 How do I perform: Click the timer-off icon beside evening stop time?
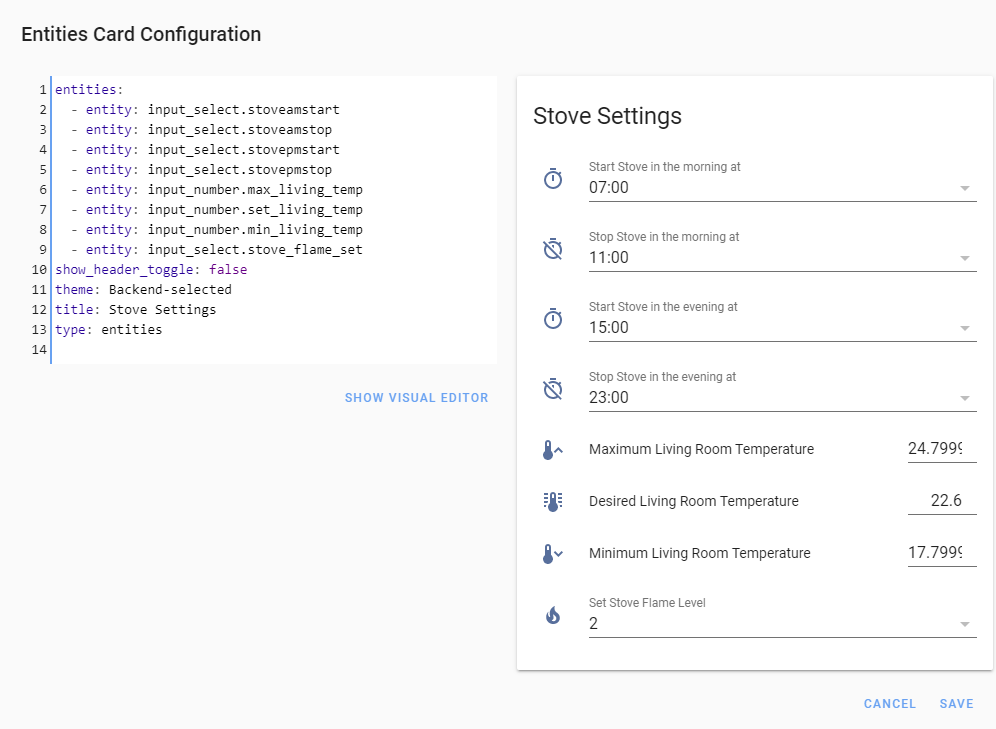(553, 389)
